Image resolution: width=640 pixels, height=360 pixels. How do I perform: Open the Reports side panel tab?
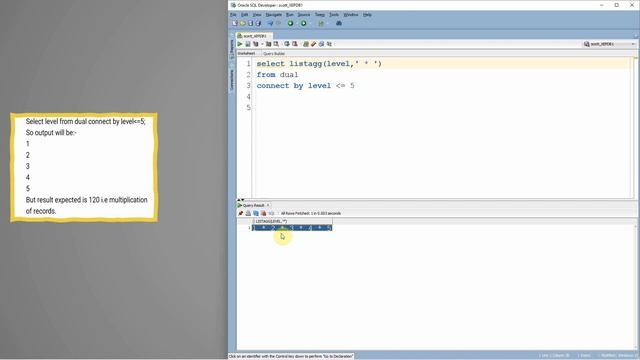232,49
